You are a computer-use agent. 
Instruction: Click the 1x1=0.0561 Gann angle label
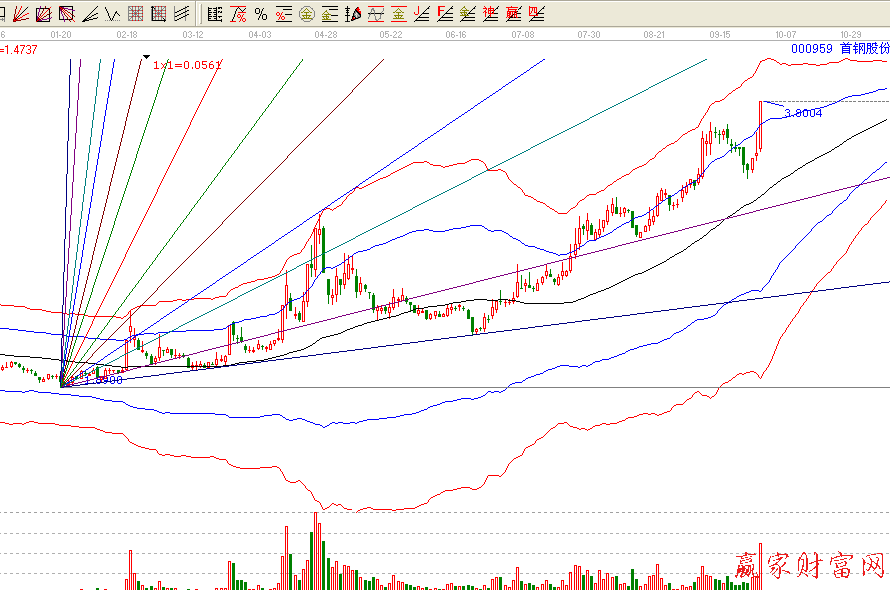pos(187,64)
